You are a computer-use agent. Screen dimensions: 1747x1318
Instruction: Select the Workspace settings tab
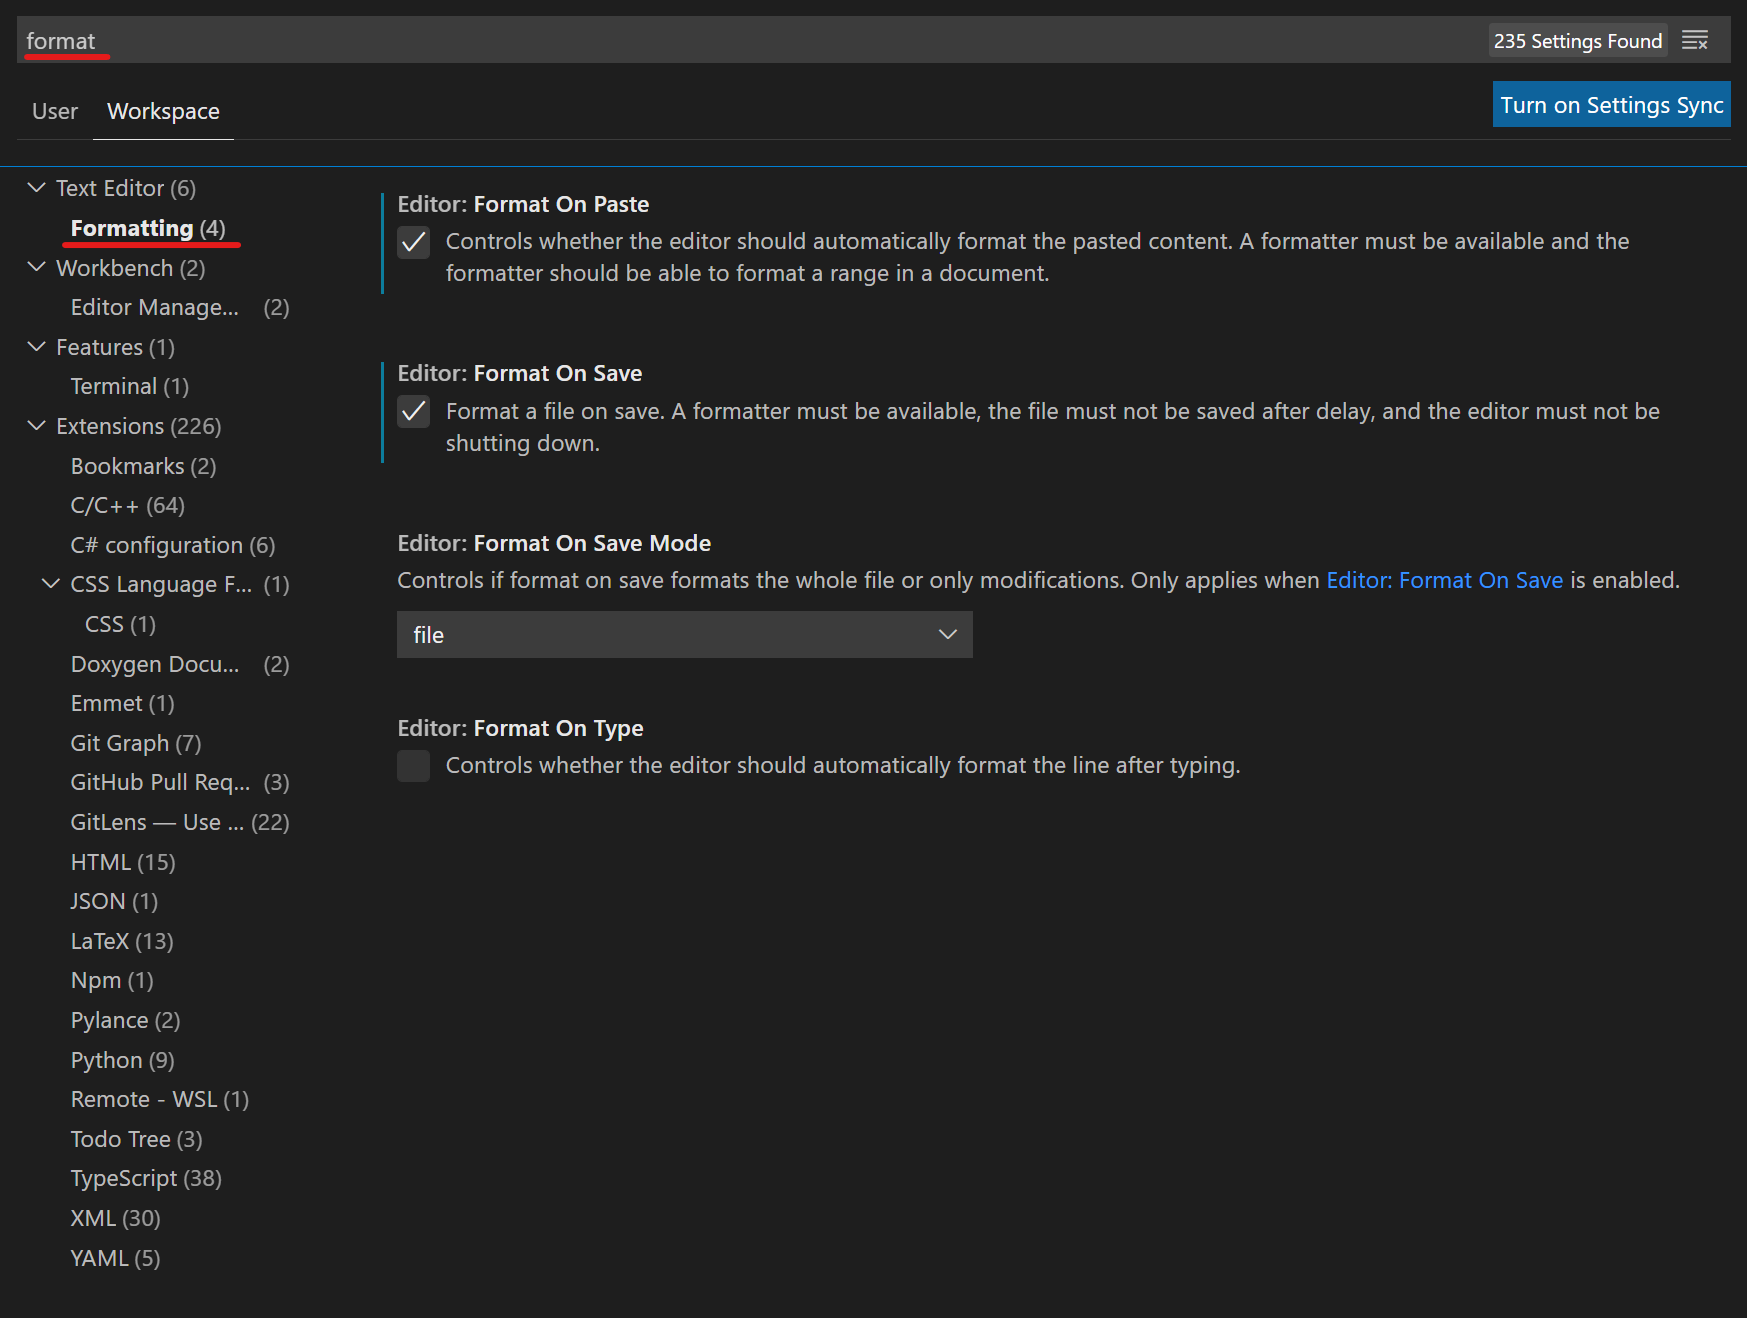coord(163,111)
